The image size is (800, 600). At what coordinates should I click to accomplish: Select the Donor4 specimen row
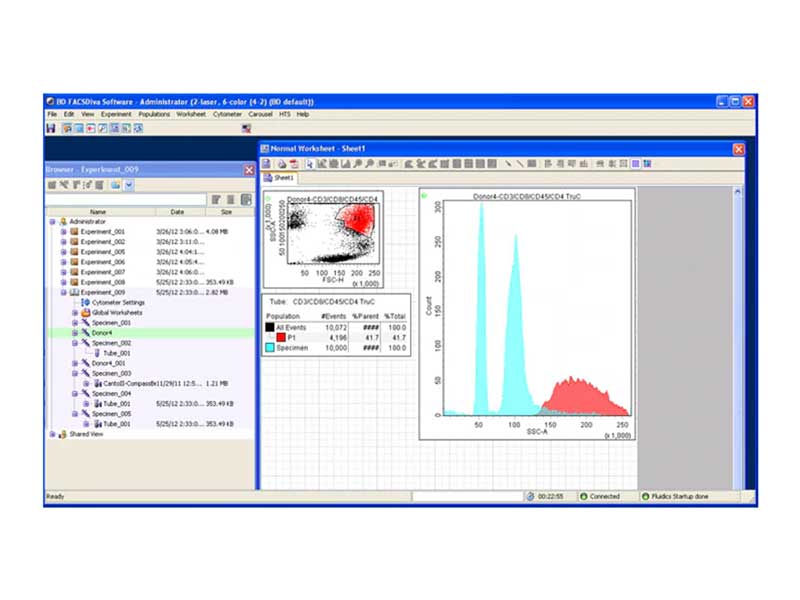101,333
